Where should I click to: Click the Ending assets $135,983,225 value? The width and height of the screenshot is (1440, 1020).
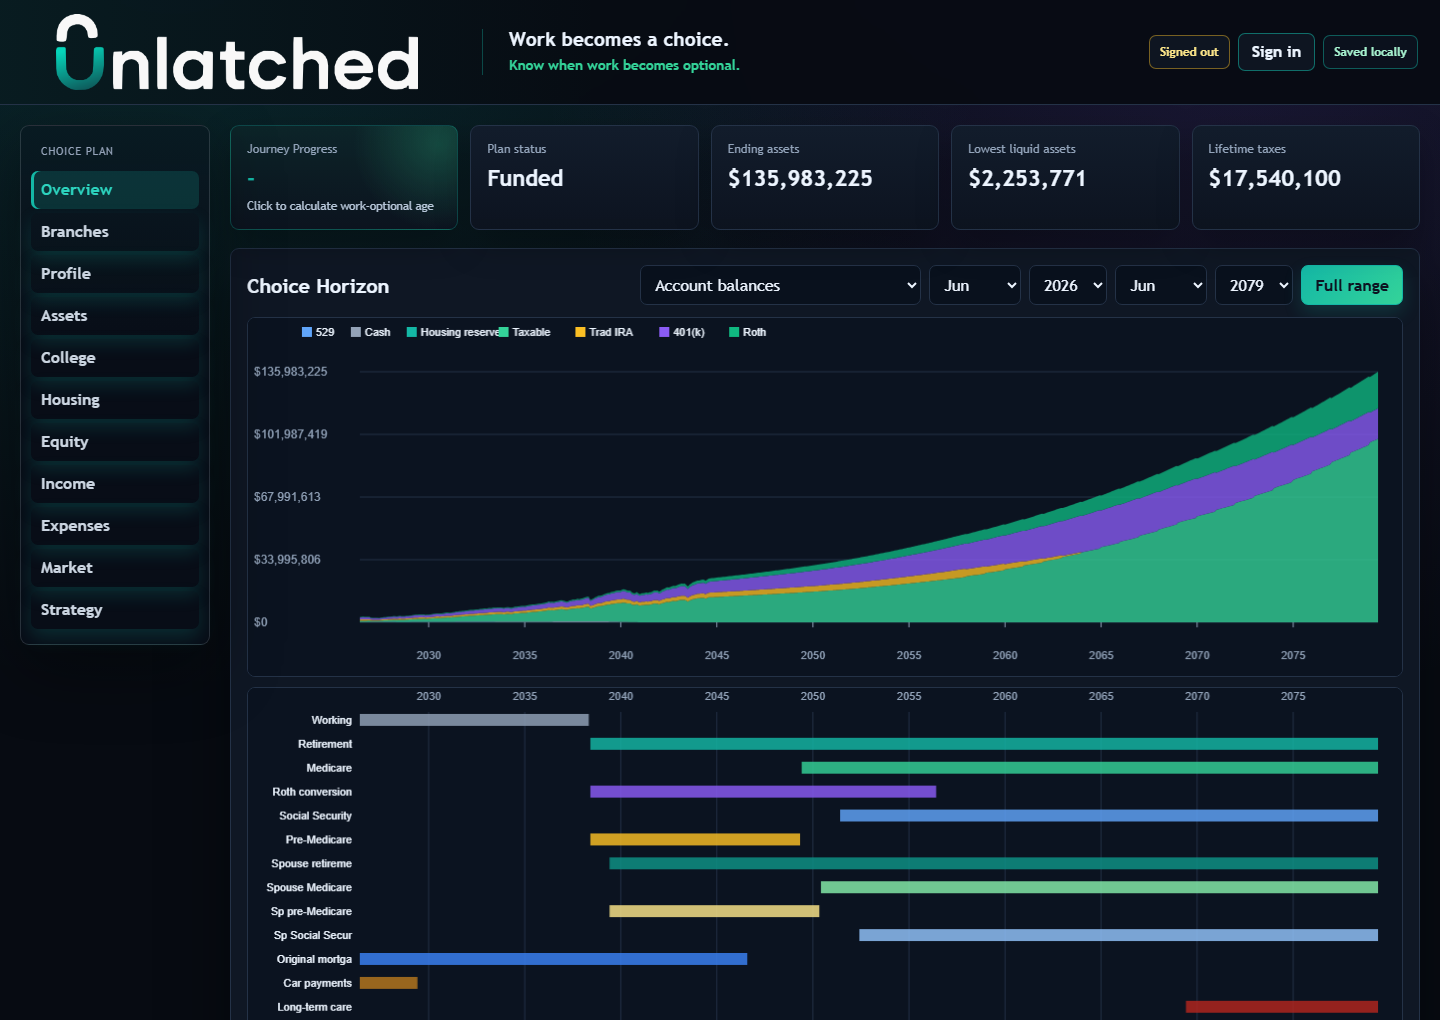pyautogui.click(x=800, y=179)
